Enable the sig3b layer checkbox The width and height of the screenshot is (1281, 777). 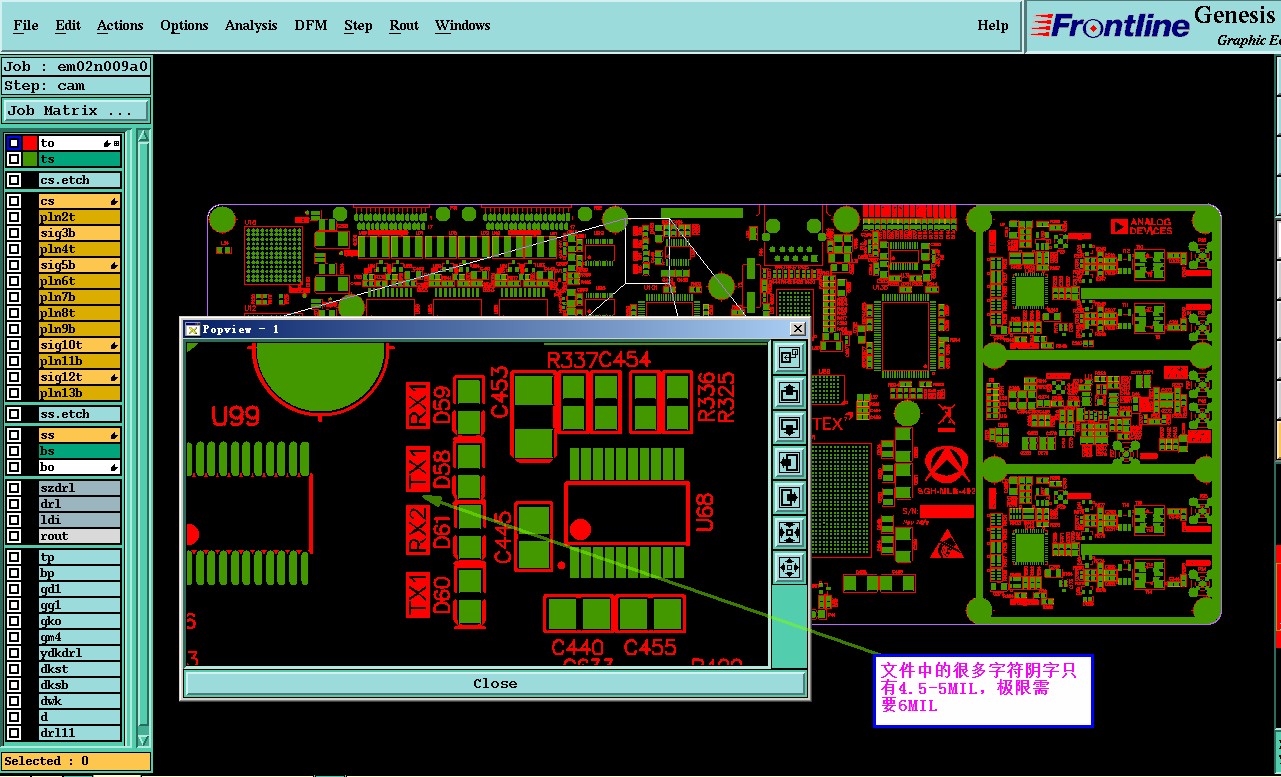point(14,233)
